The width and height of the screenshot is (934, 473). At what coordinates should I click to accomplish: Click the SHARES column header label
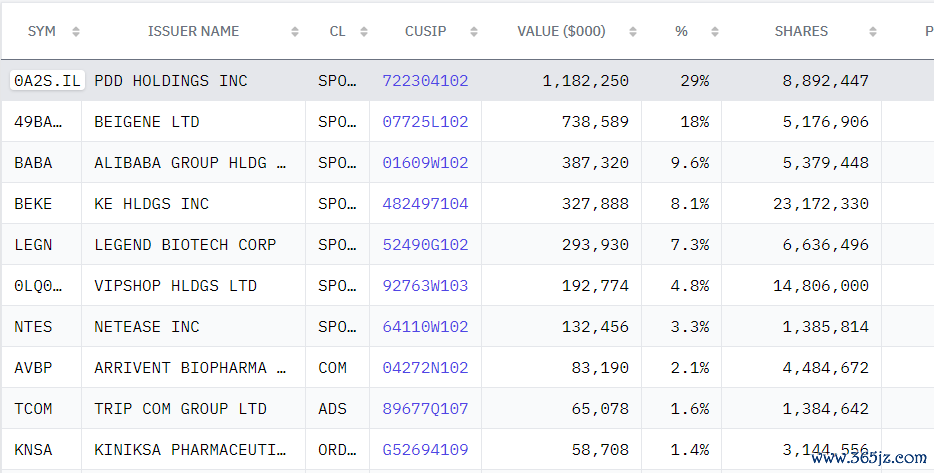pyautogui.click(x=801, y=32)
